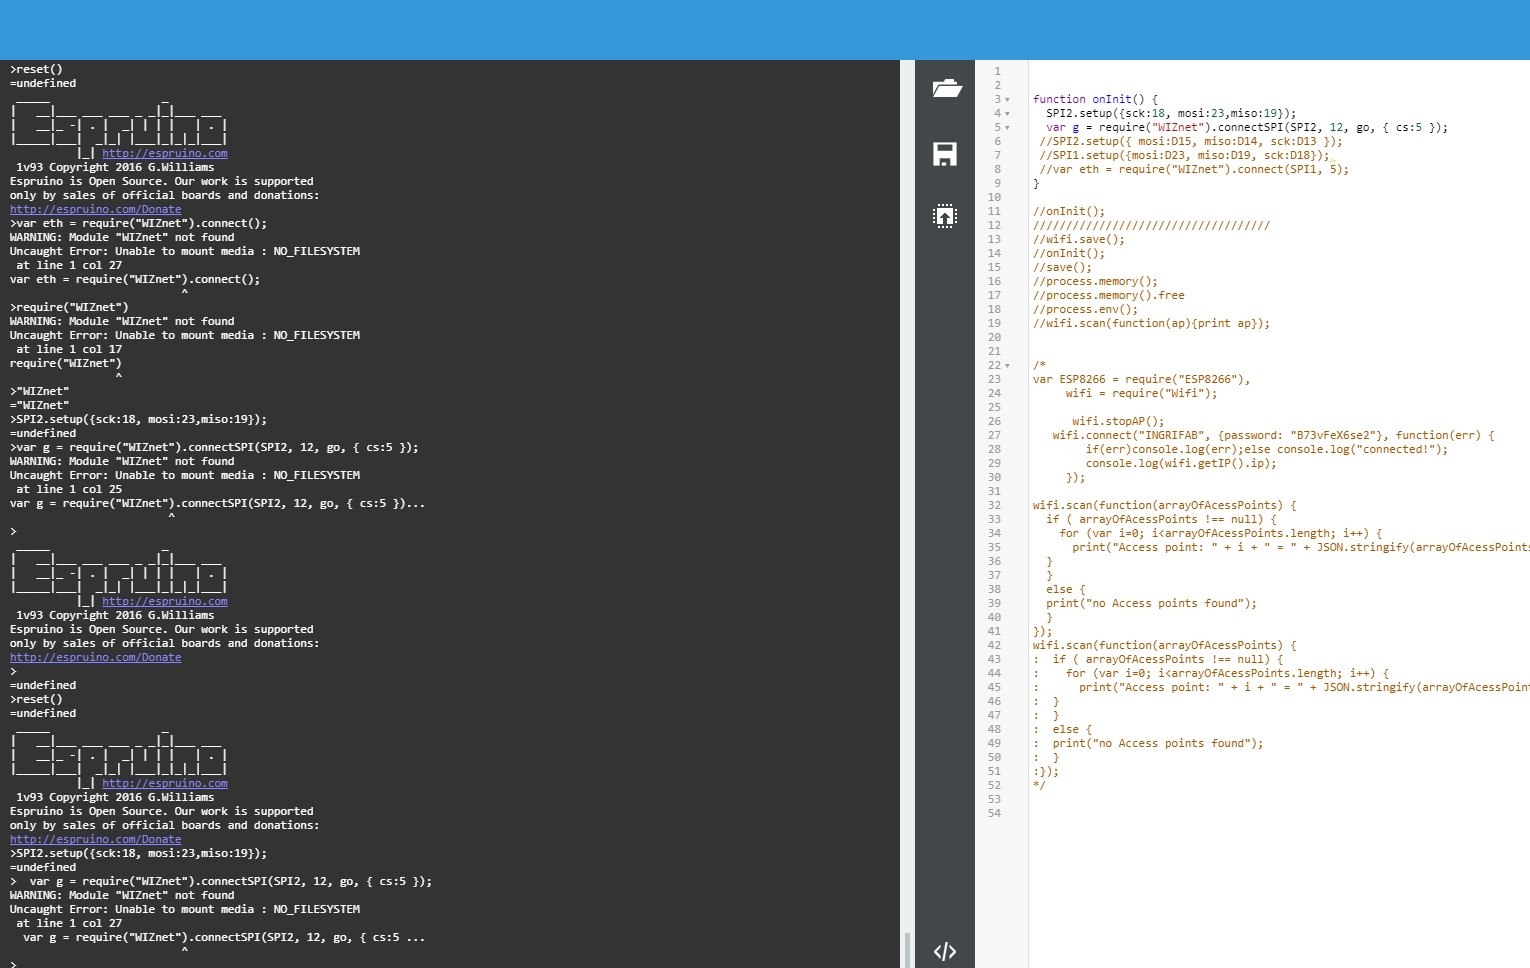Click the ">reset()" command on the terminal's first line
1530x968 pixels.
tap(36, 69)
